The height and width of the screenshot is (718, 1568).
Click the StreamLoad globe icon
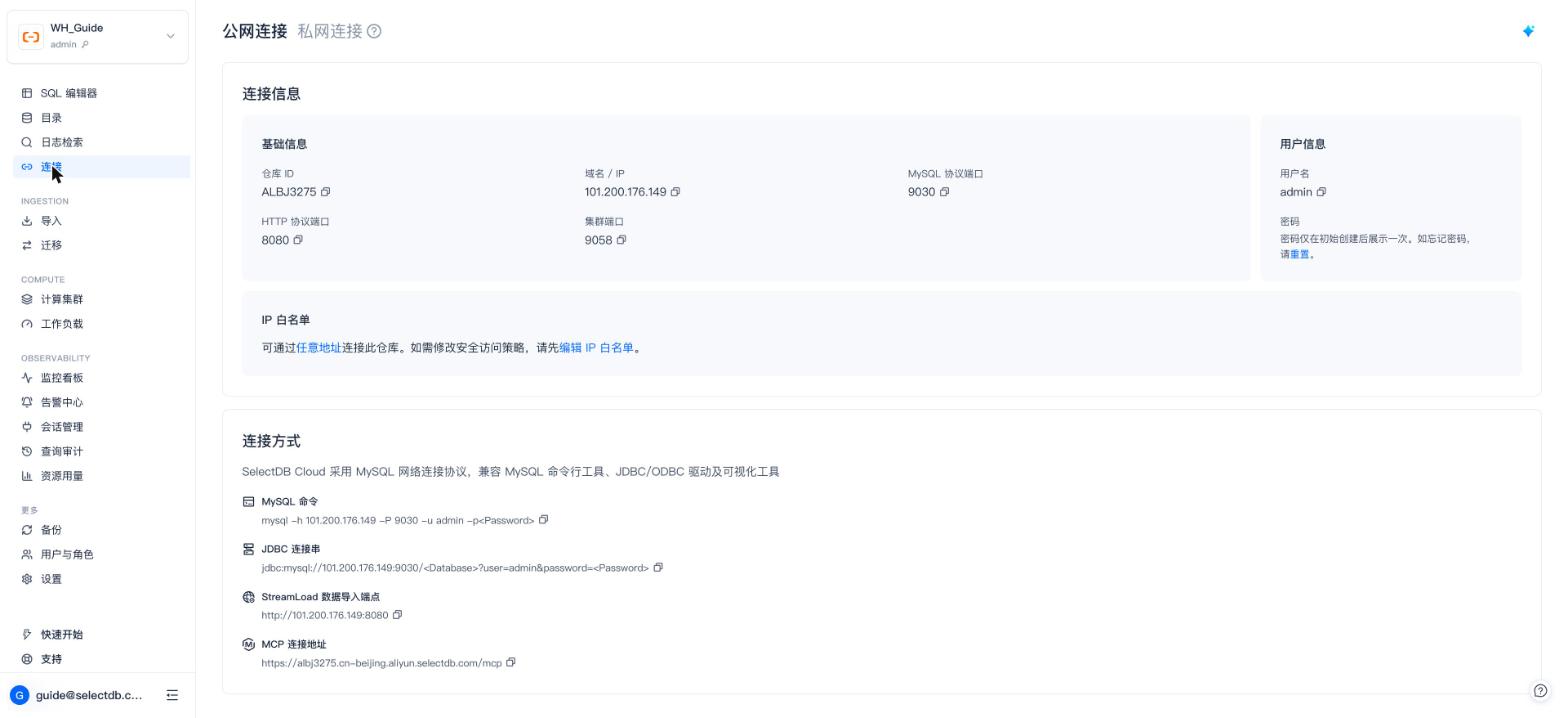pos(249,597)
